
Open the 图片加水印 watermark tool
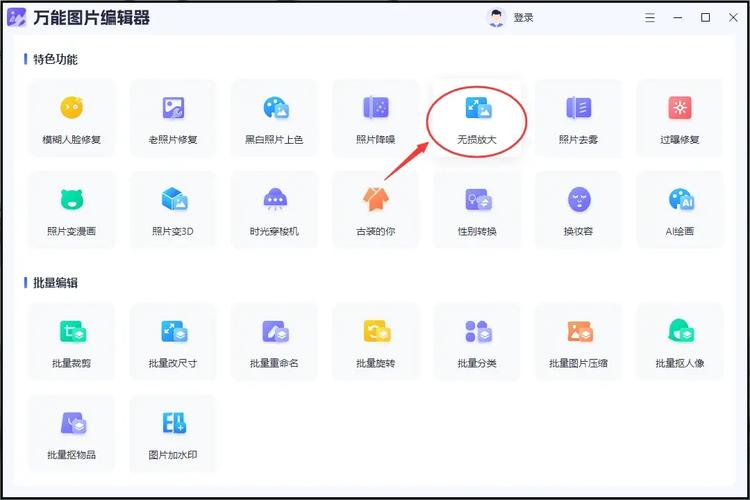173,433
